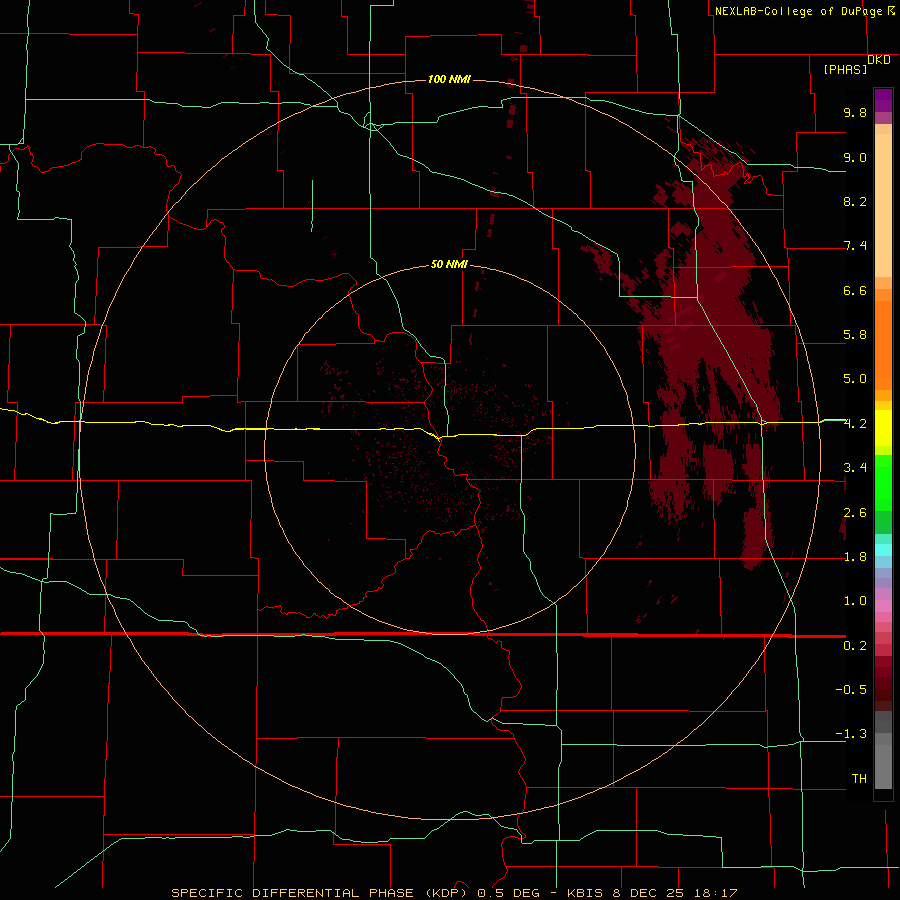Click the 5.0 legend value
Screen dimensions: 900x900
pyautogui.click(x=855, y=379)
